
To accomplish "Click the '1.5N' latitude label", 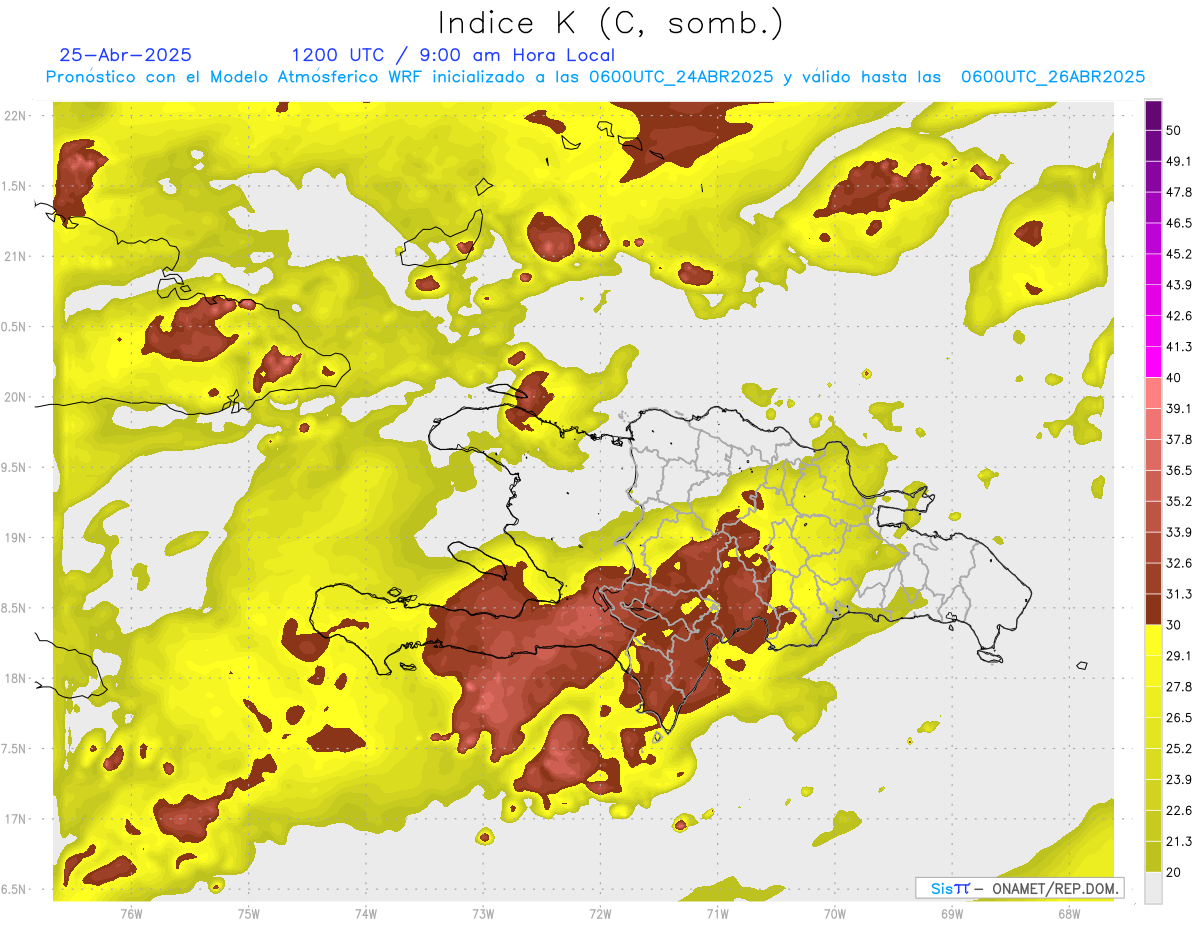I will click(x=14, y=186).
